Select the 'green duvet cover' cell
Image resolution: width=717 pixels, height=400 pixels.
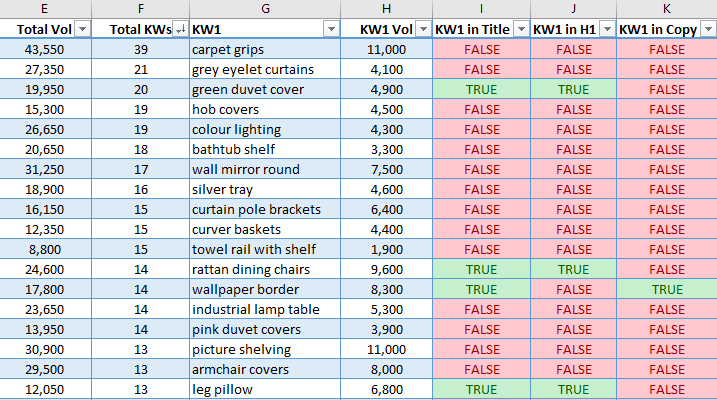coord(247,89)
